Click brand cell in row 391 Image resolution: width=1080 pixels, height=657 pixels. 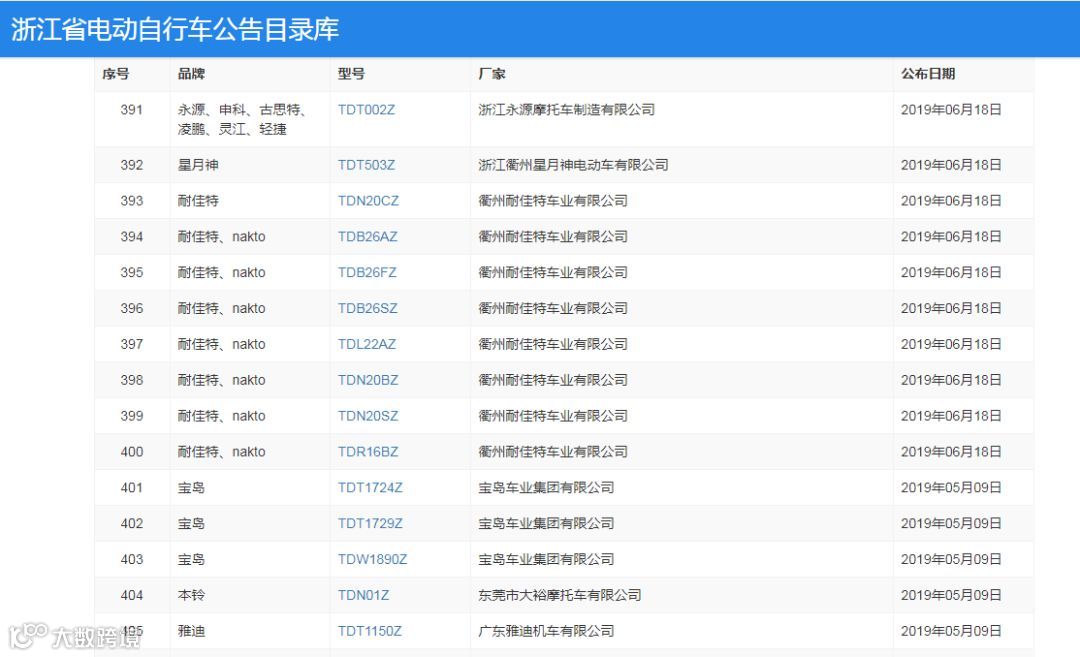coord(242,119)
